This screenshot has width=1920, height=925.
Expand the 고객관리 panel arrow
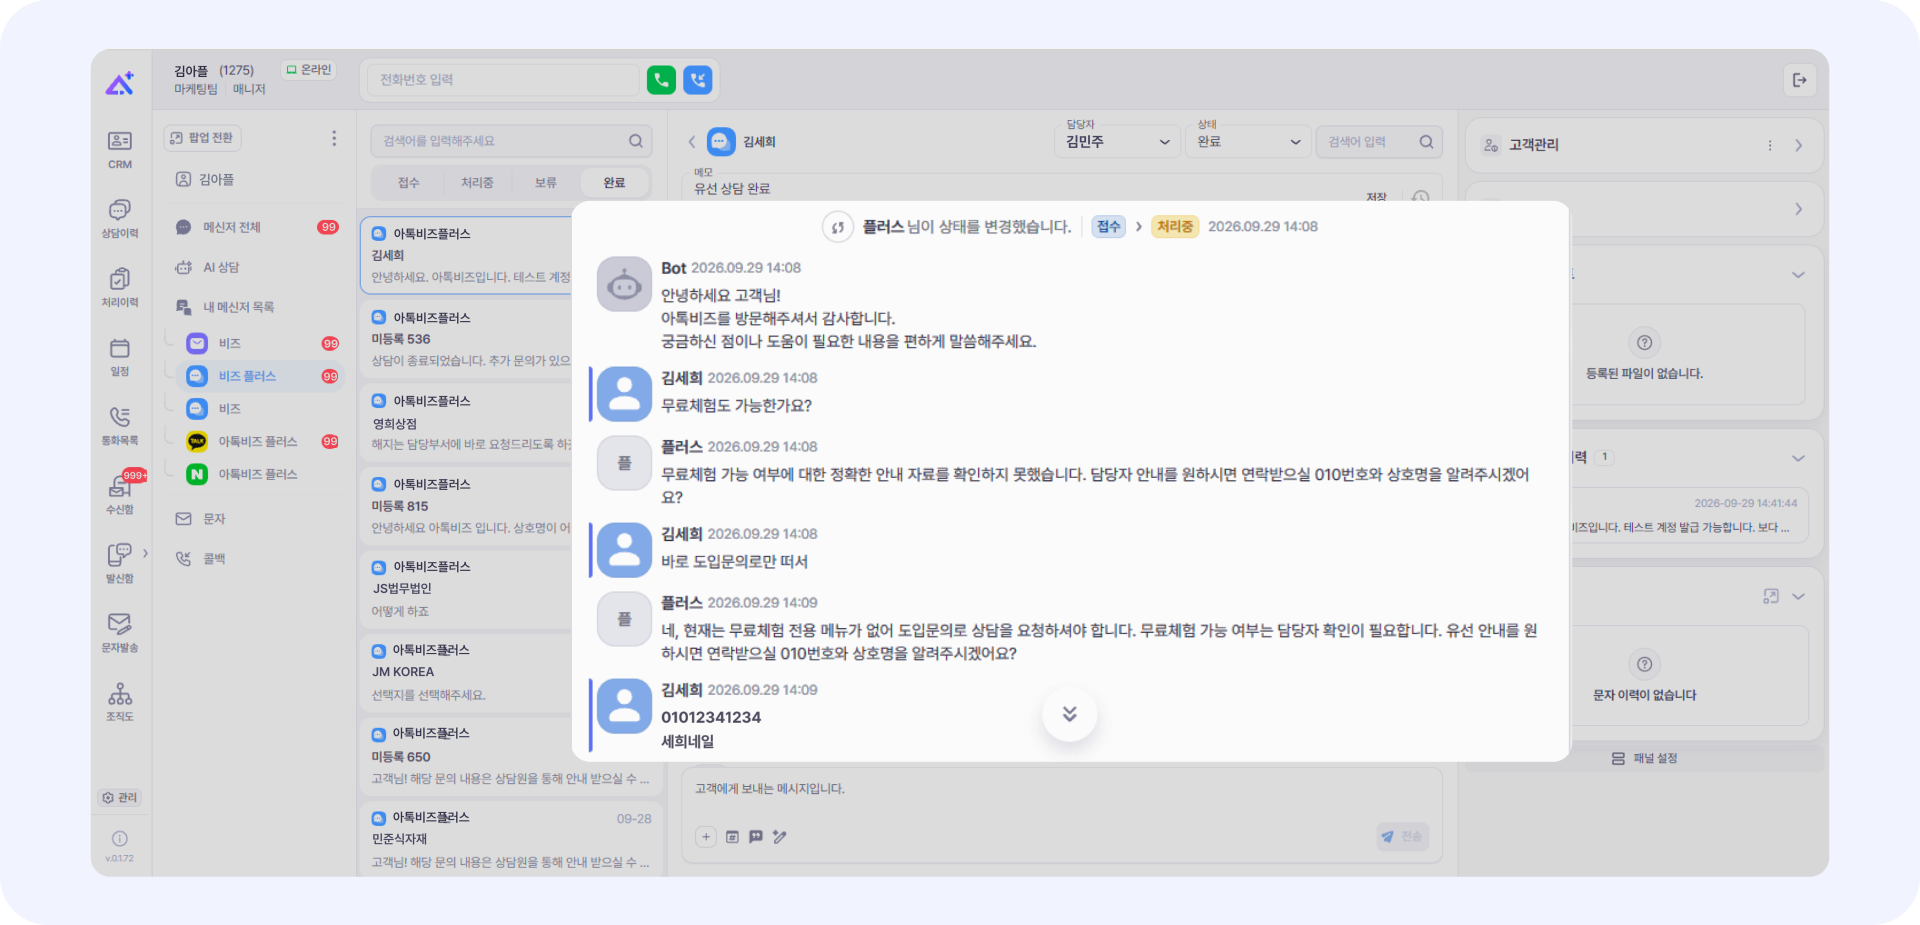(1798, 145)
